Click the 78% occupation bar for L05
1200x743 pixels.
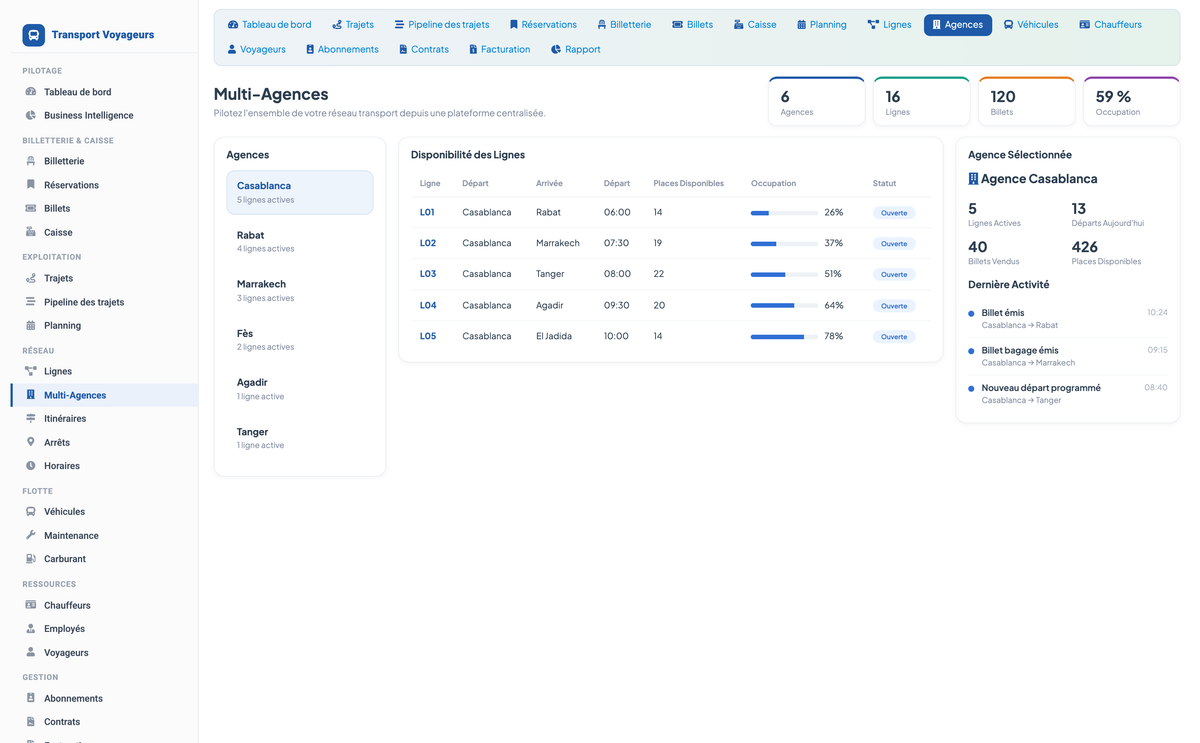tap(784, 337)
